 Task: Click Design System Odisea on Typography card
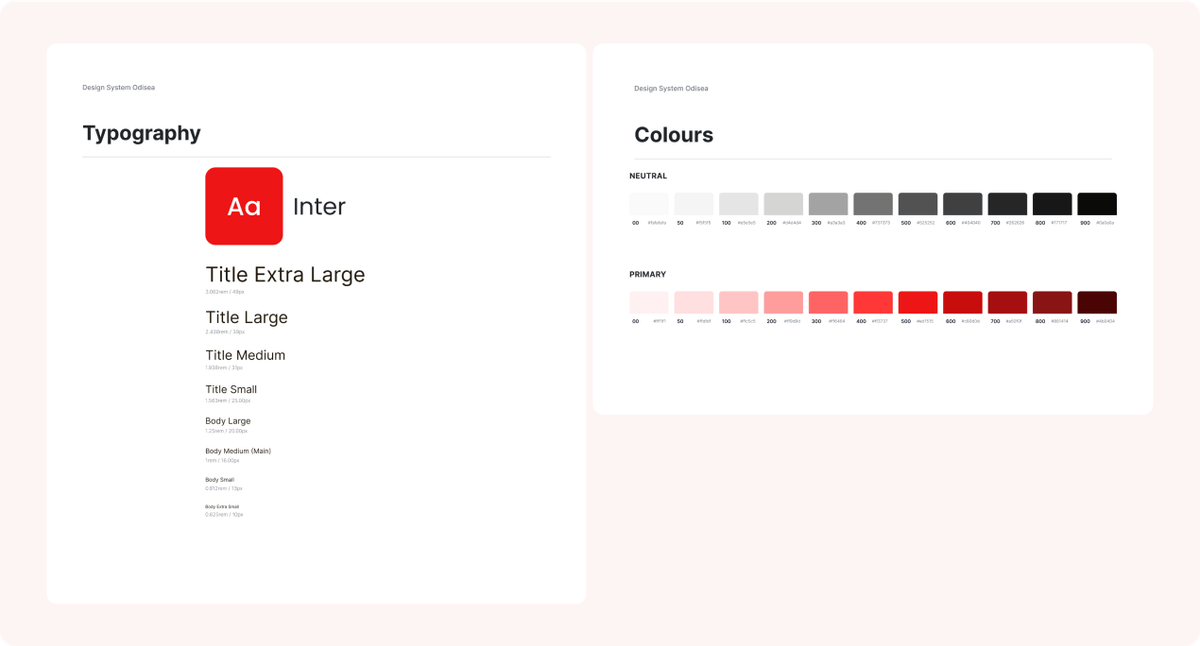(x=118, y=87)
